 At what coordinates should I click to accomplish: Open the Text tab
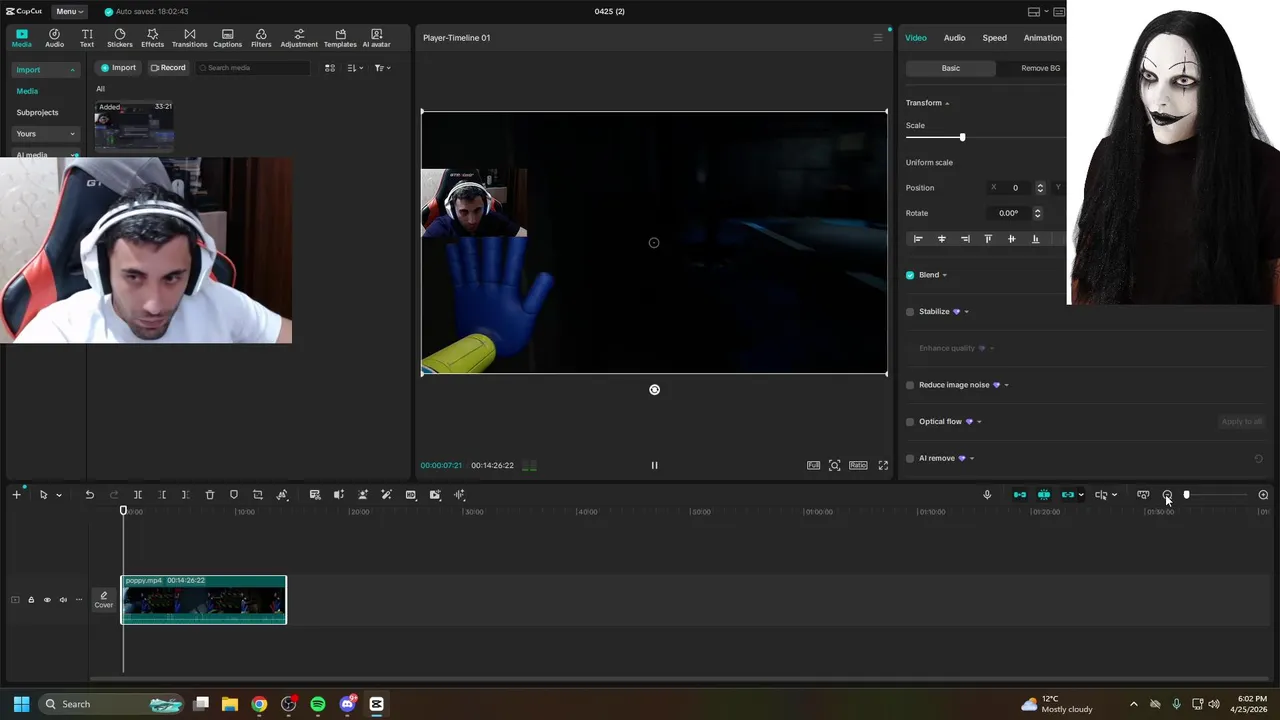point(87,38)
